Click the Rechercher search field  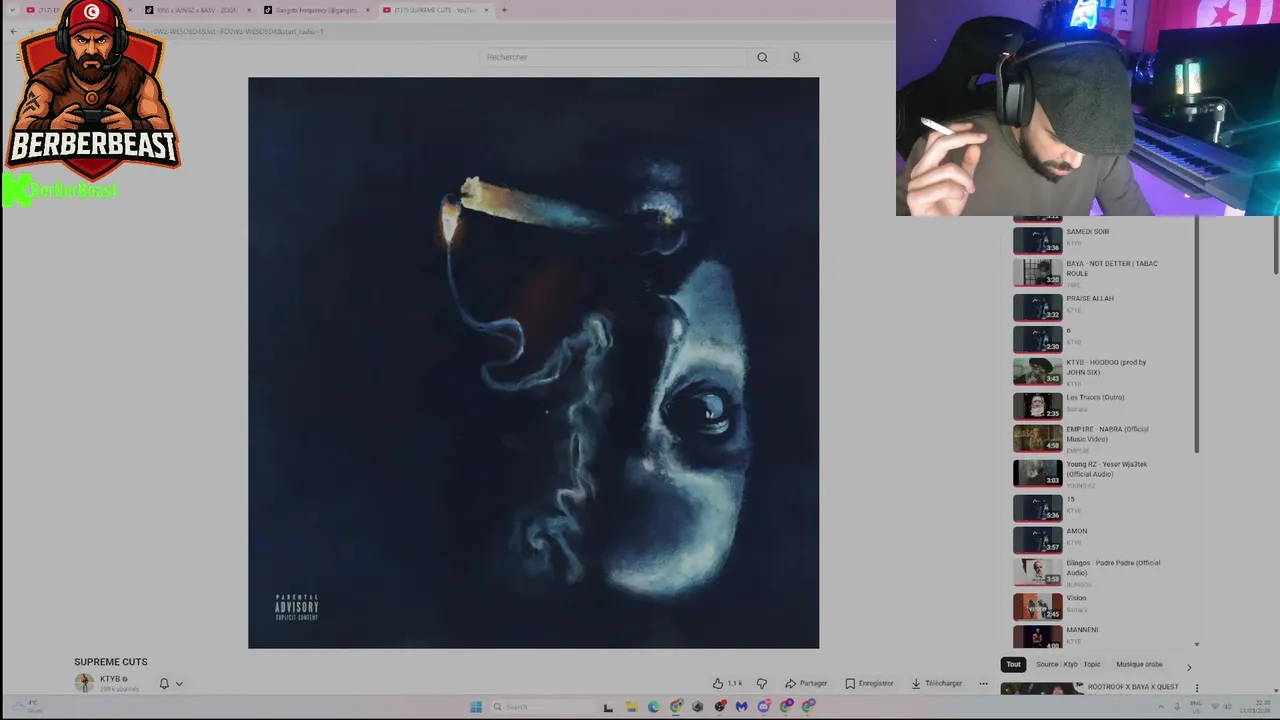[x=614, y=57]
